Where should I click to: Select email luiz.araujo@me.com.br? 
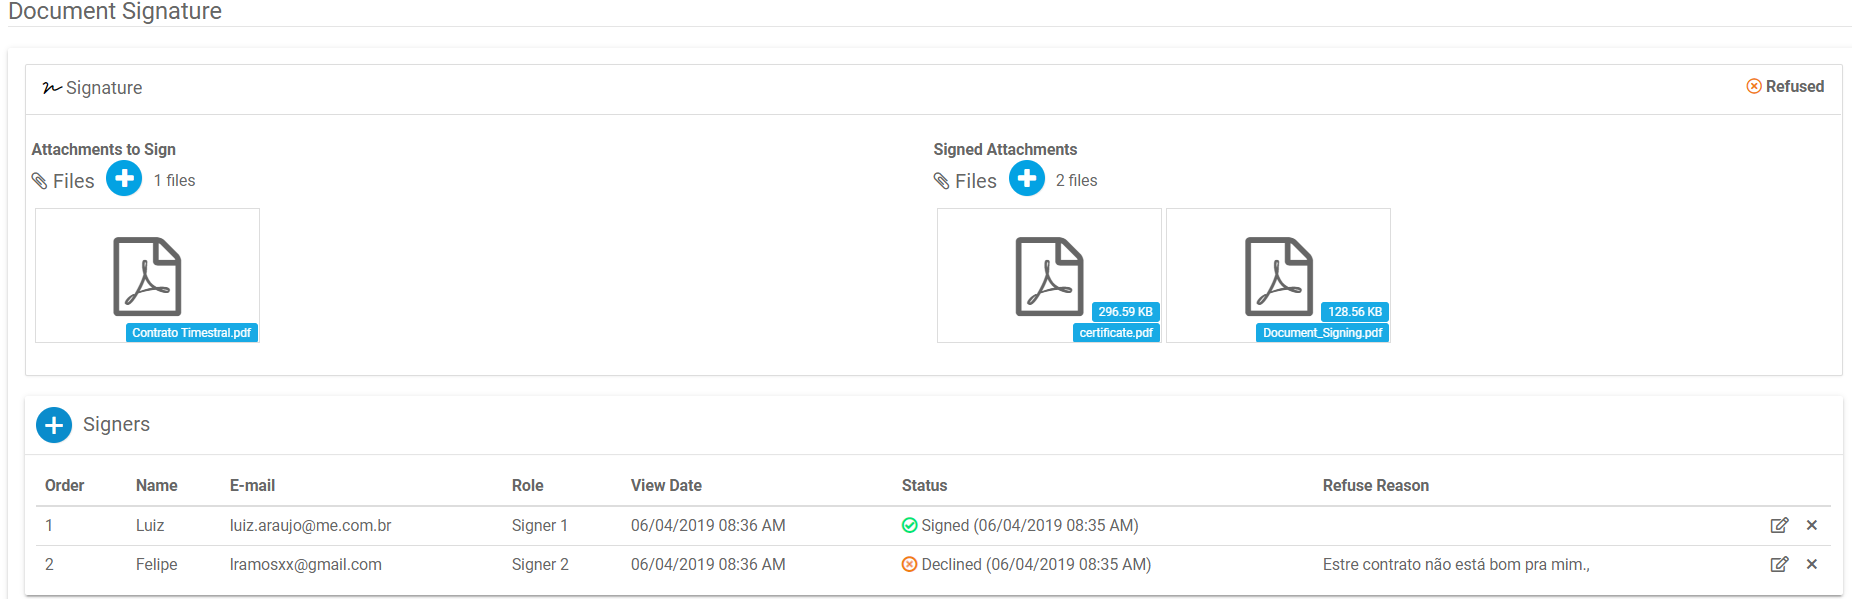(310, 525)
